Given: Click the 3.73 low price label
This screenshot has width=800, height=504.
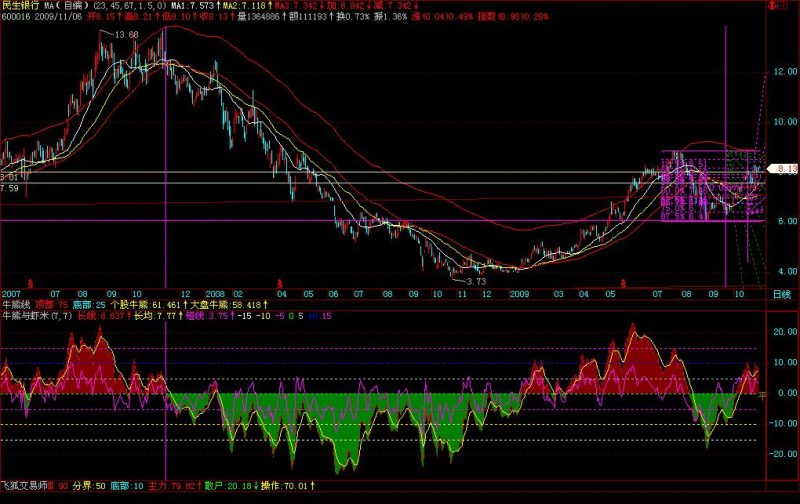Looking at the screenshot, I should pyautogui.click(x=476, y=282).
